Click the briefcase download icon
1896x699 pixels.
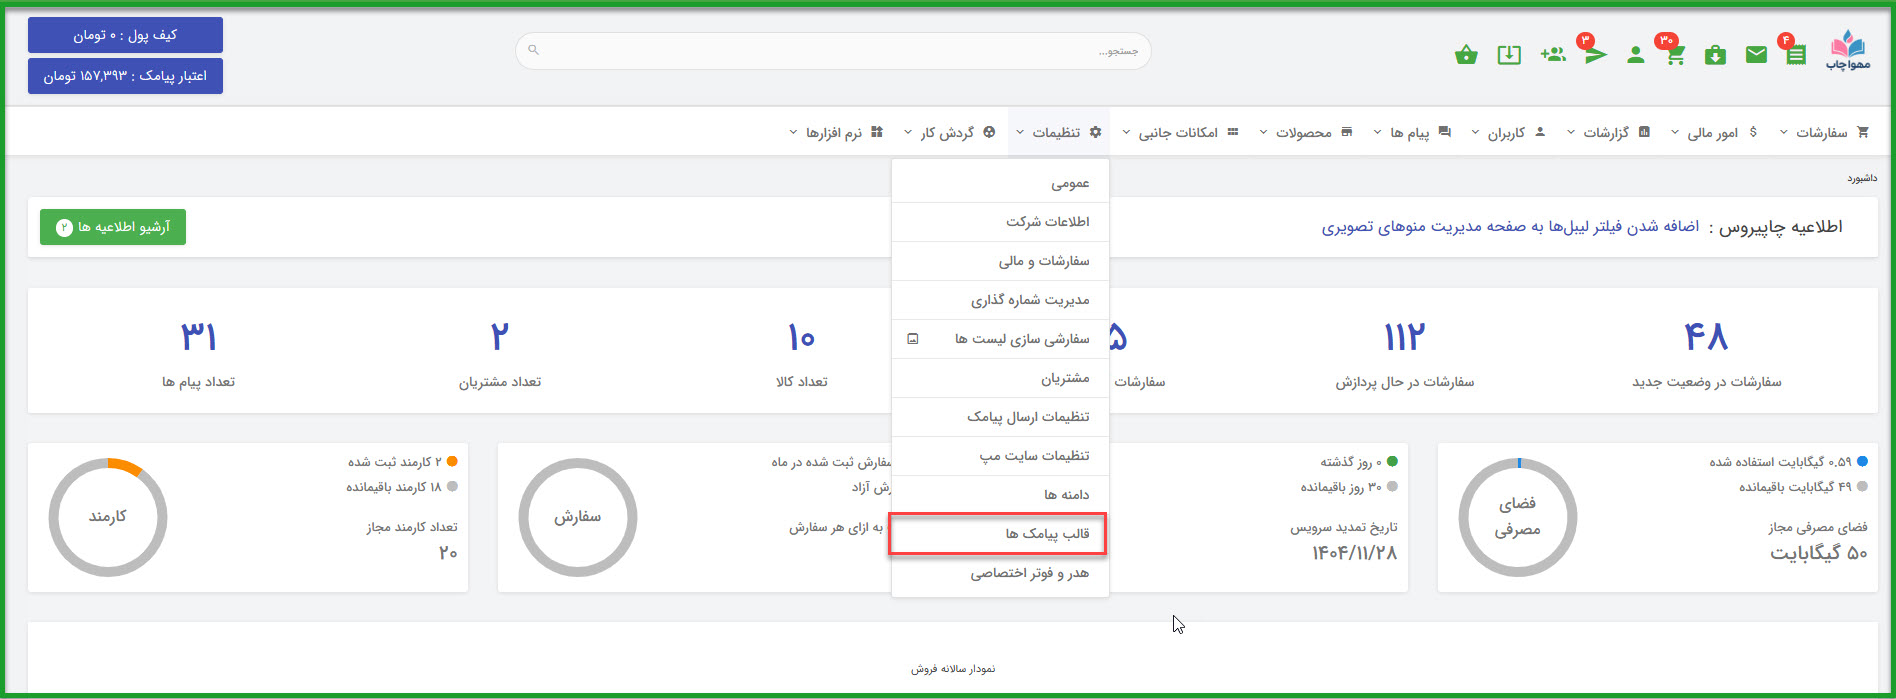1715,55
